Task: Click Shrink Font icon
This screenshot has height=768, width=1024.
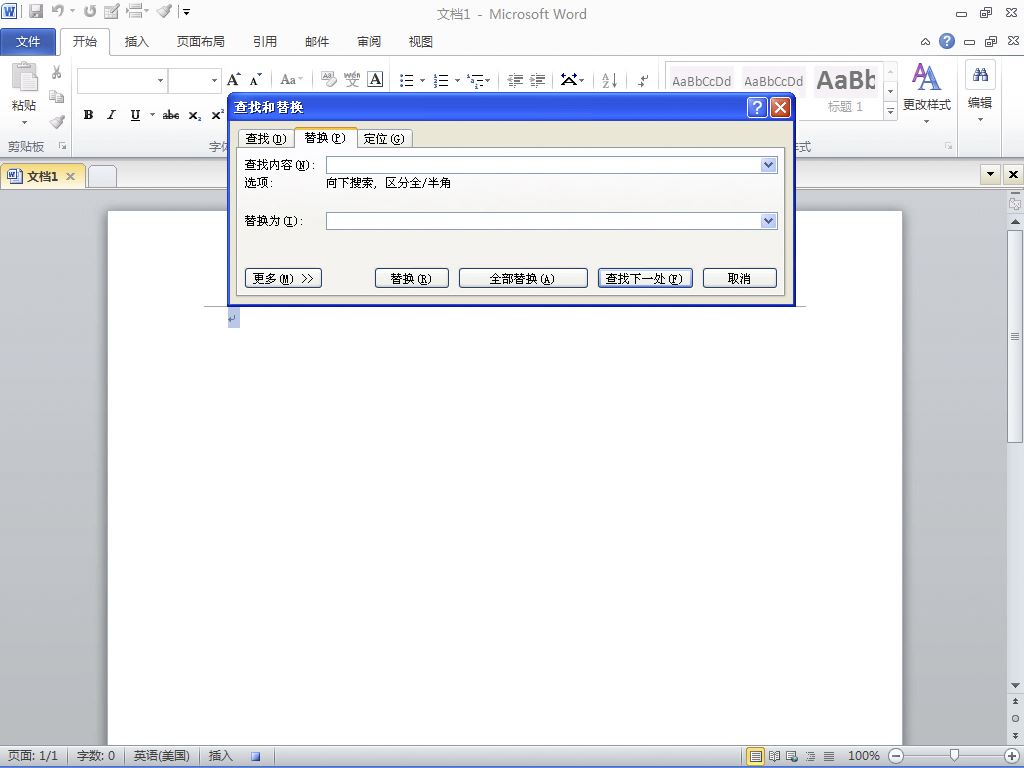Action: pyautogui.click(x=255, y=80)
